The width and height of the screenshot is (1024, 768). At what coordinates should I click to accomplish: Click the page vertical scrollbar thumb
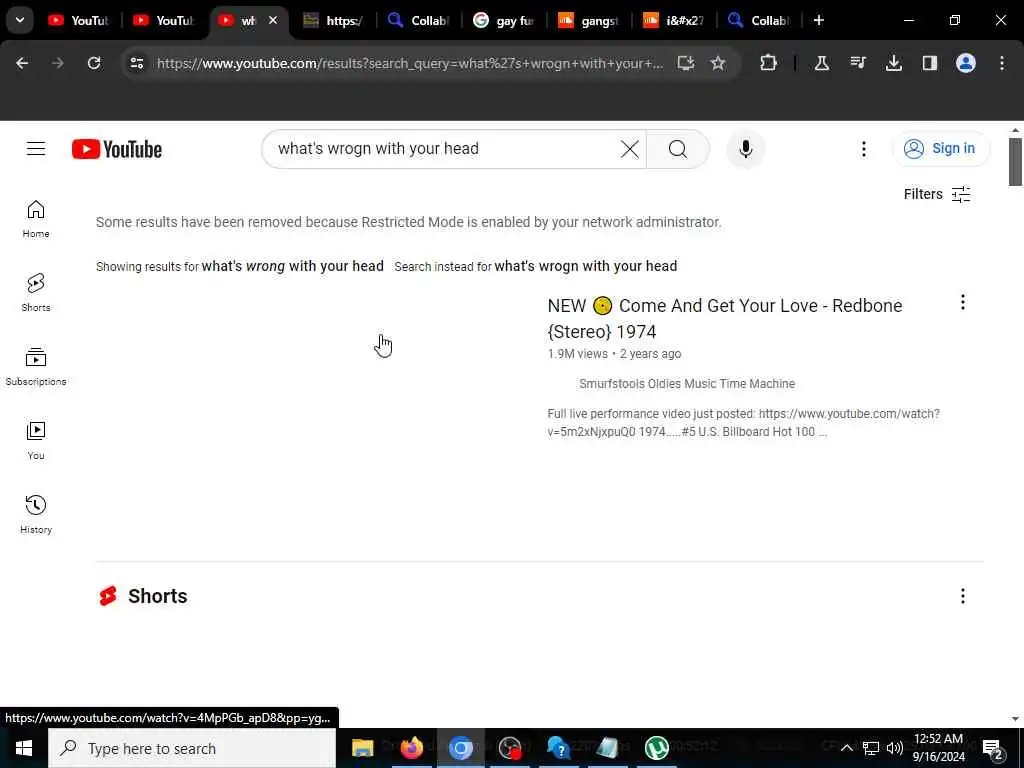click(x=1015, y=161)
